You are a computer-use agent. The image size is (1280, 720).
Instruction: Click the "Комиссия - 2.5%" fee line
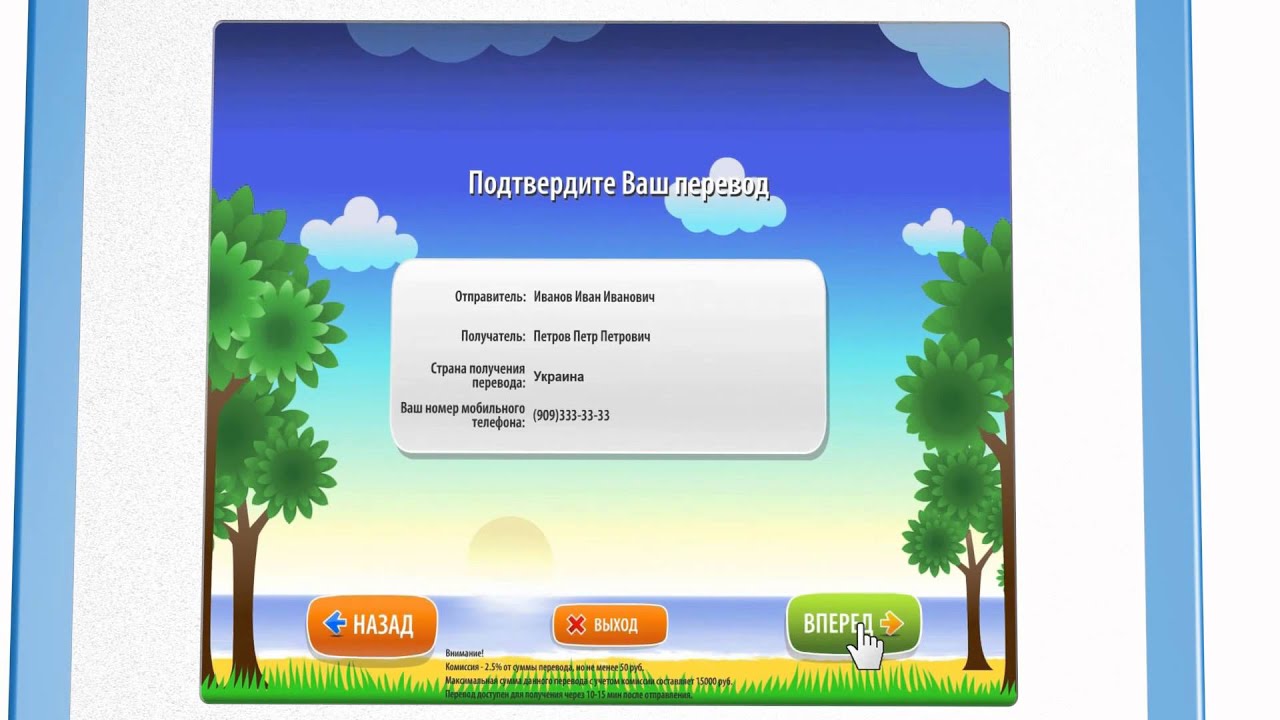[544, 666]
